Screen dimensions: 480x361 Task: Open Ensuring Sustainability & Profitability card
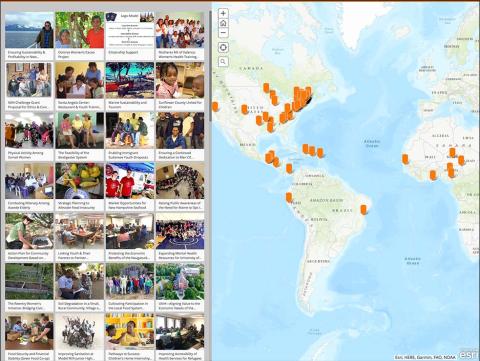coord(29,36)
